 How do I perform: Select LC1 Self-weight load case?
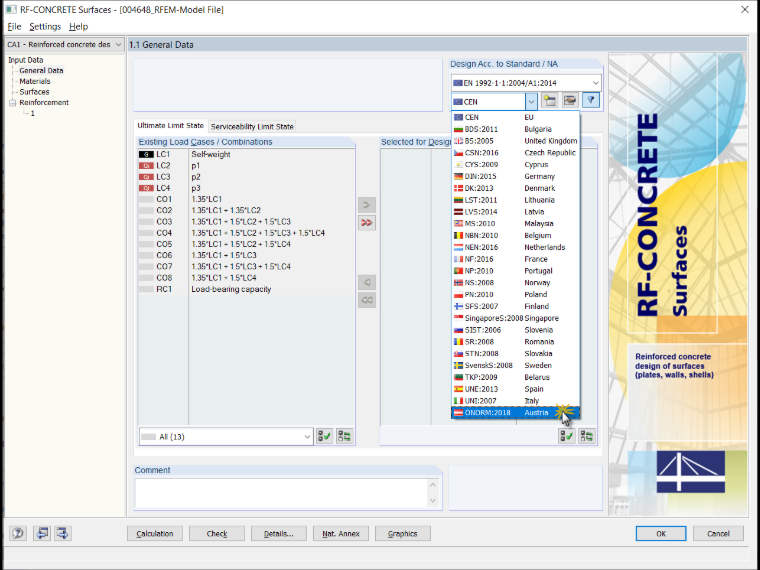click(x=246, y=154)
